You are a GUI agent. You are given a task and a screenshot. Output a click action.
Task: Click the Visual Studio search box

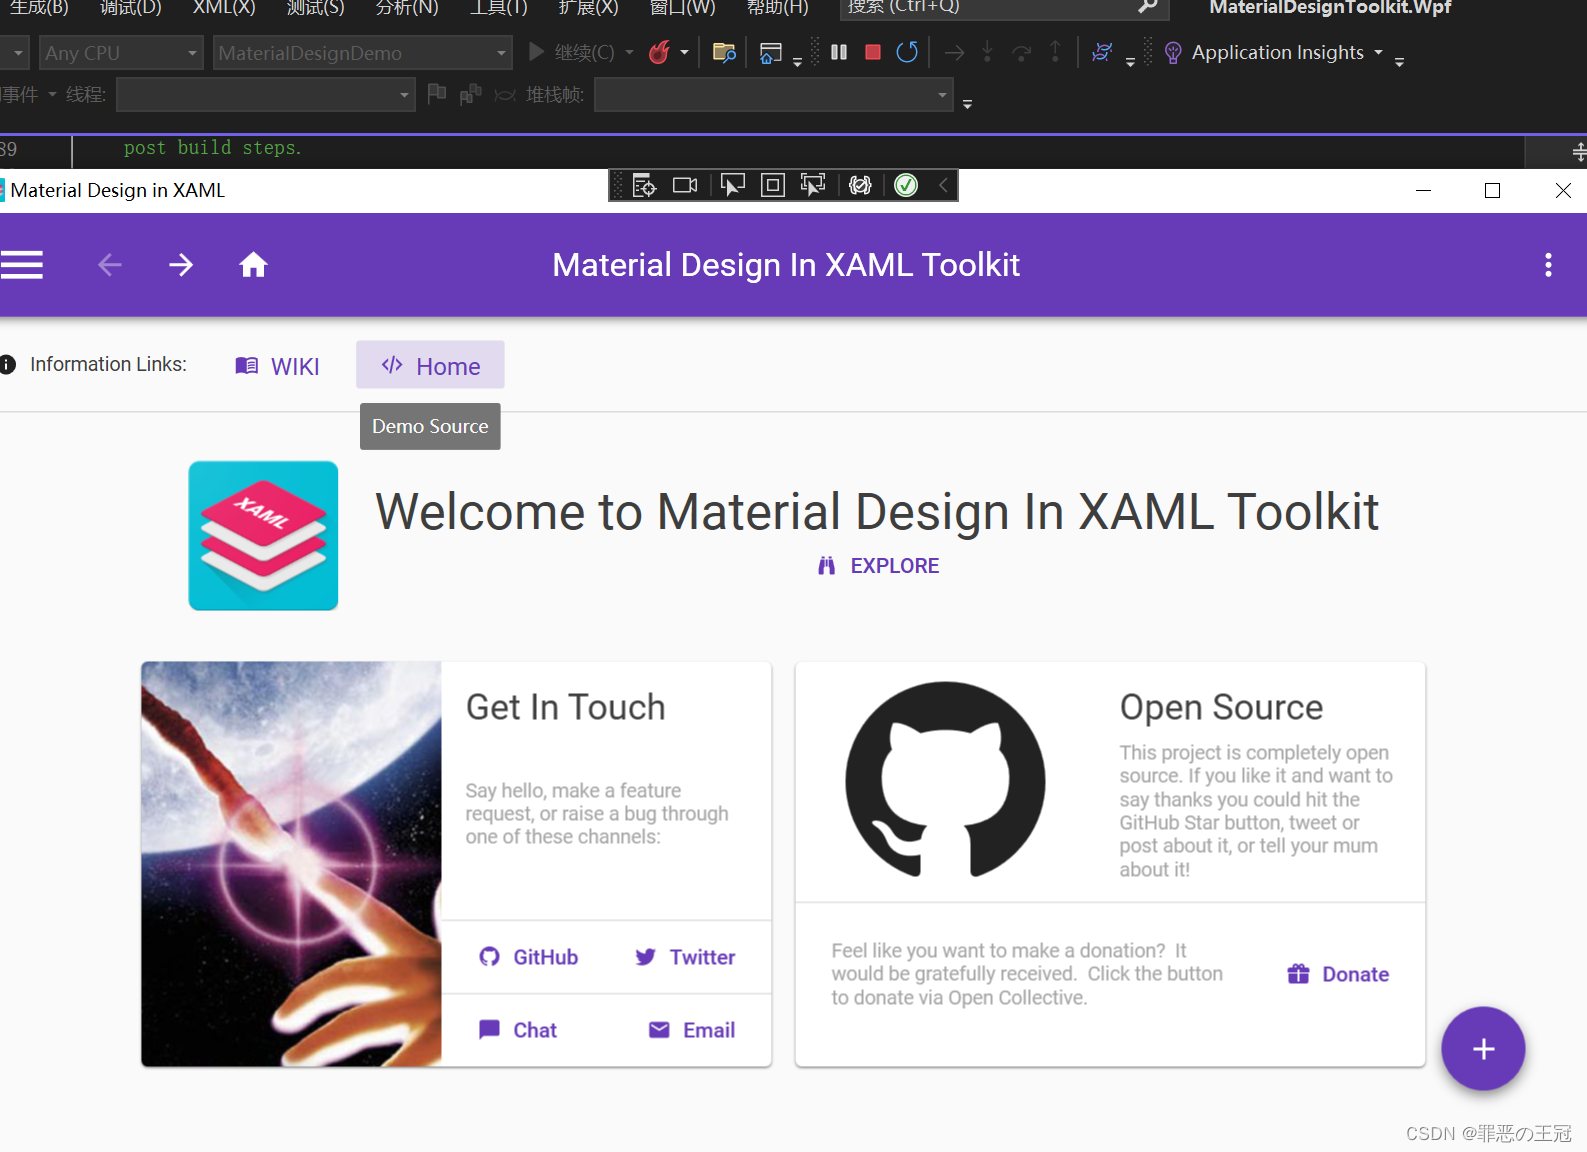pyautogui.click(x=1004, y=8)
